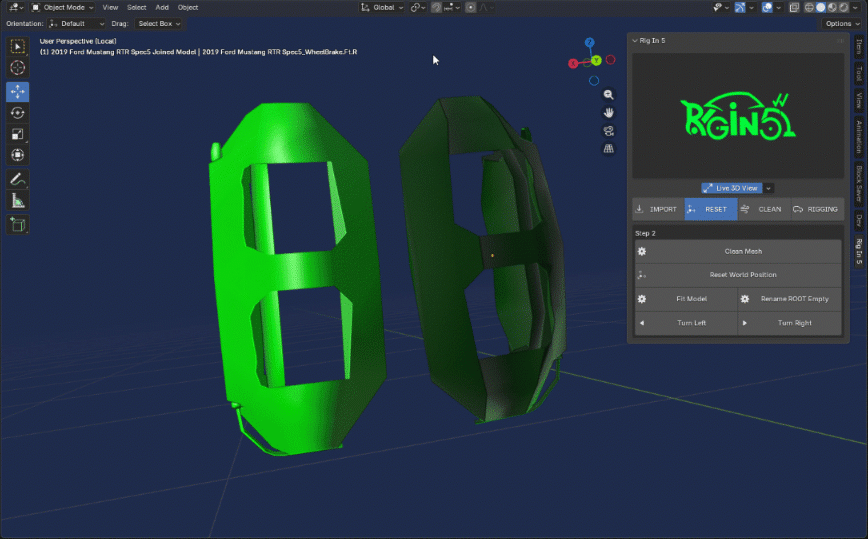Open Global transform orientation dropdown
This screenshot has width=868, height=539.
point(382,8)
